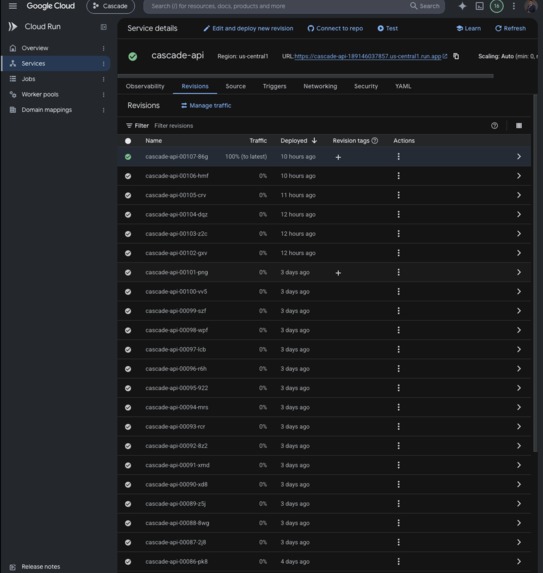Switch to the Networking tab
The image size is (543, 573).
320,86
